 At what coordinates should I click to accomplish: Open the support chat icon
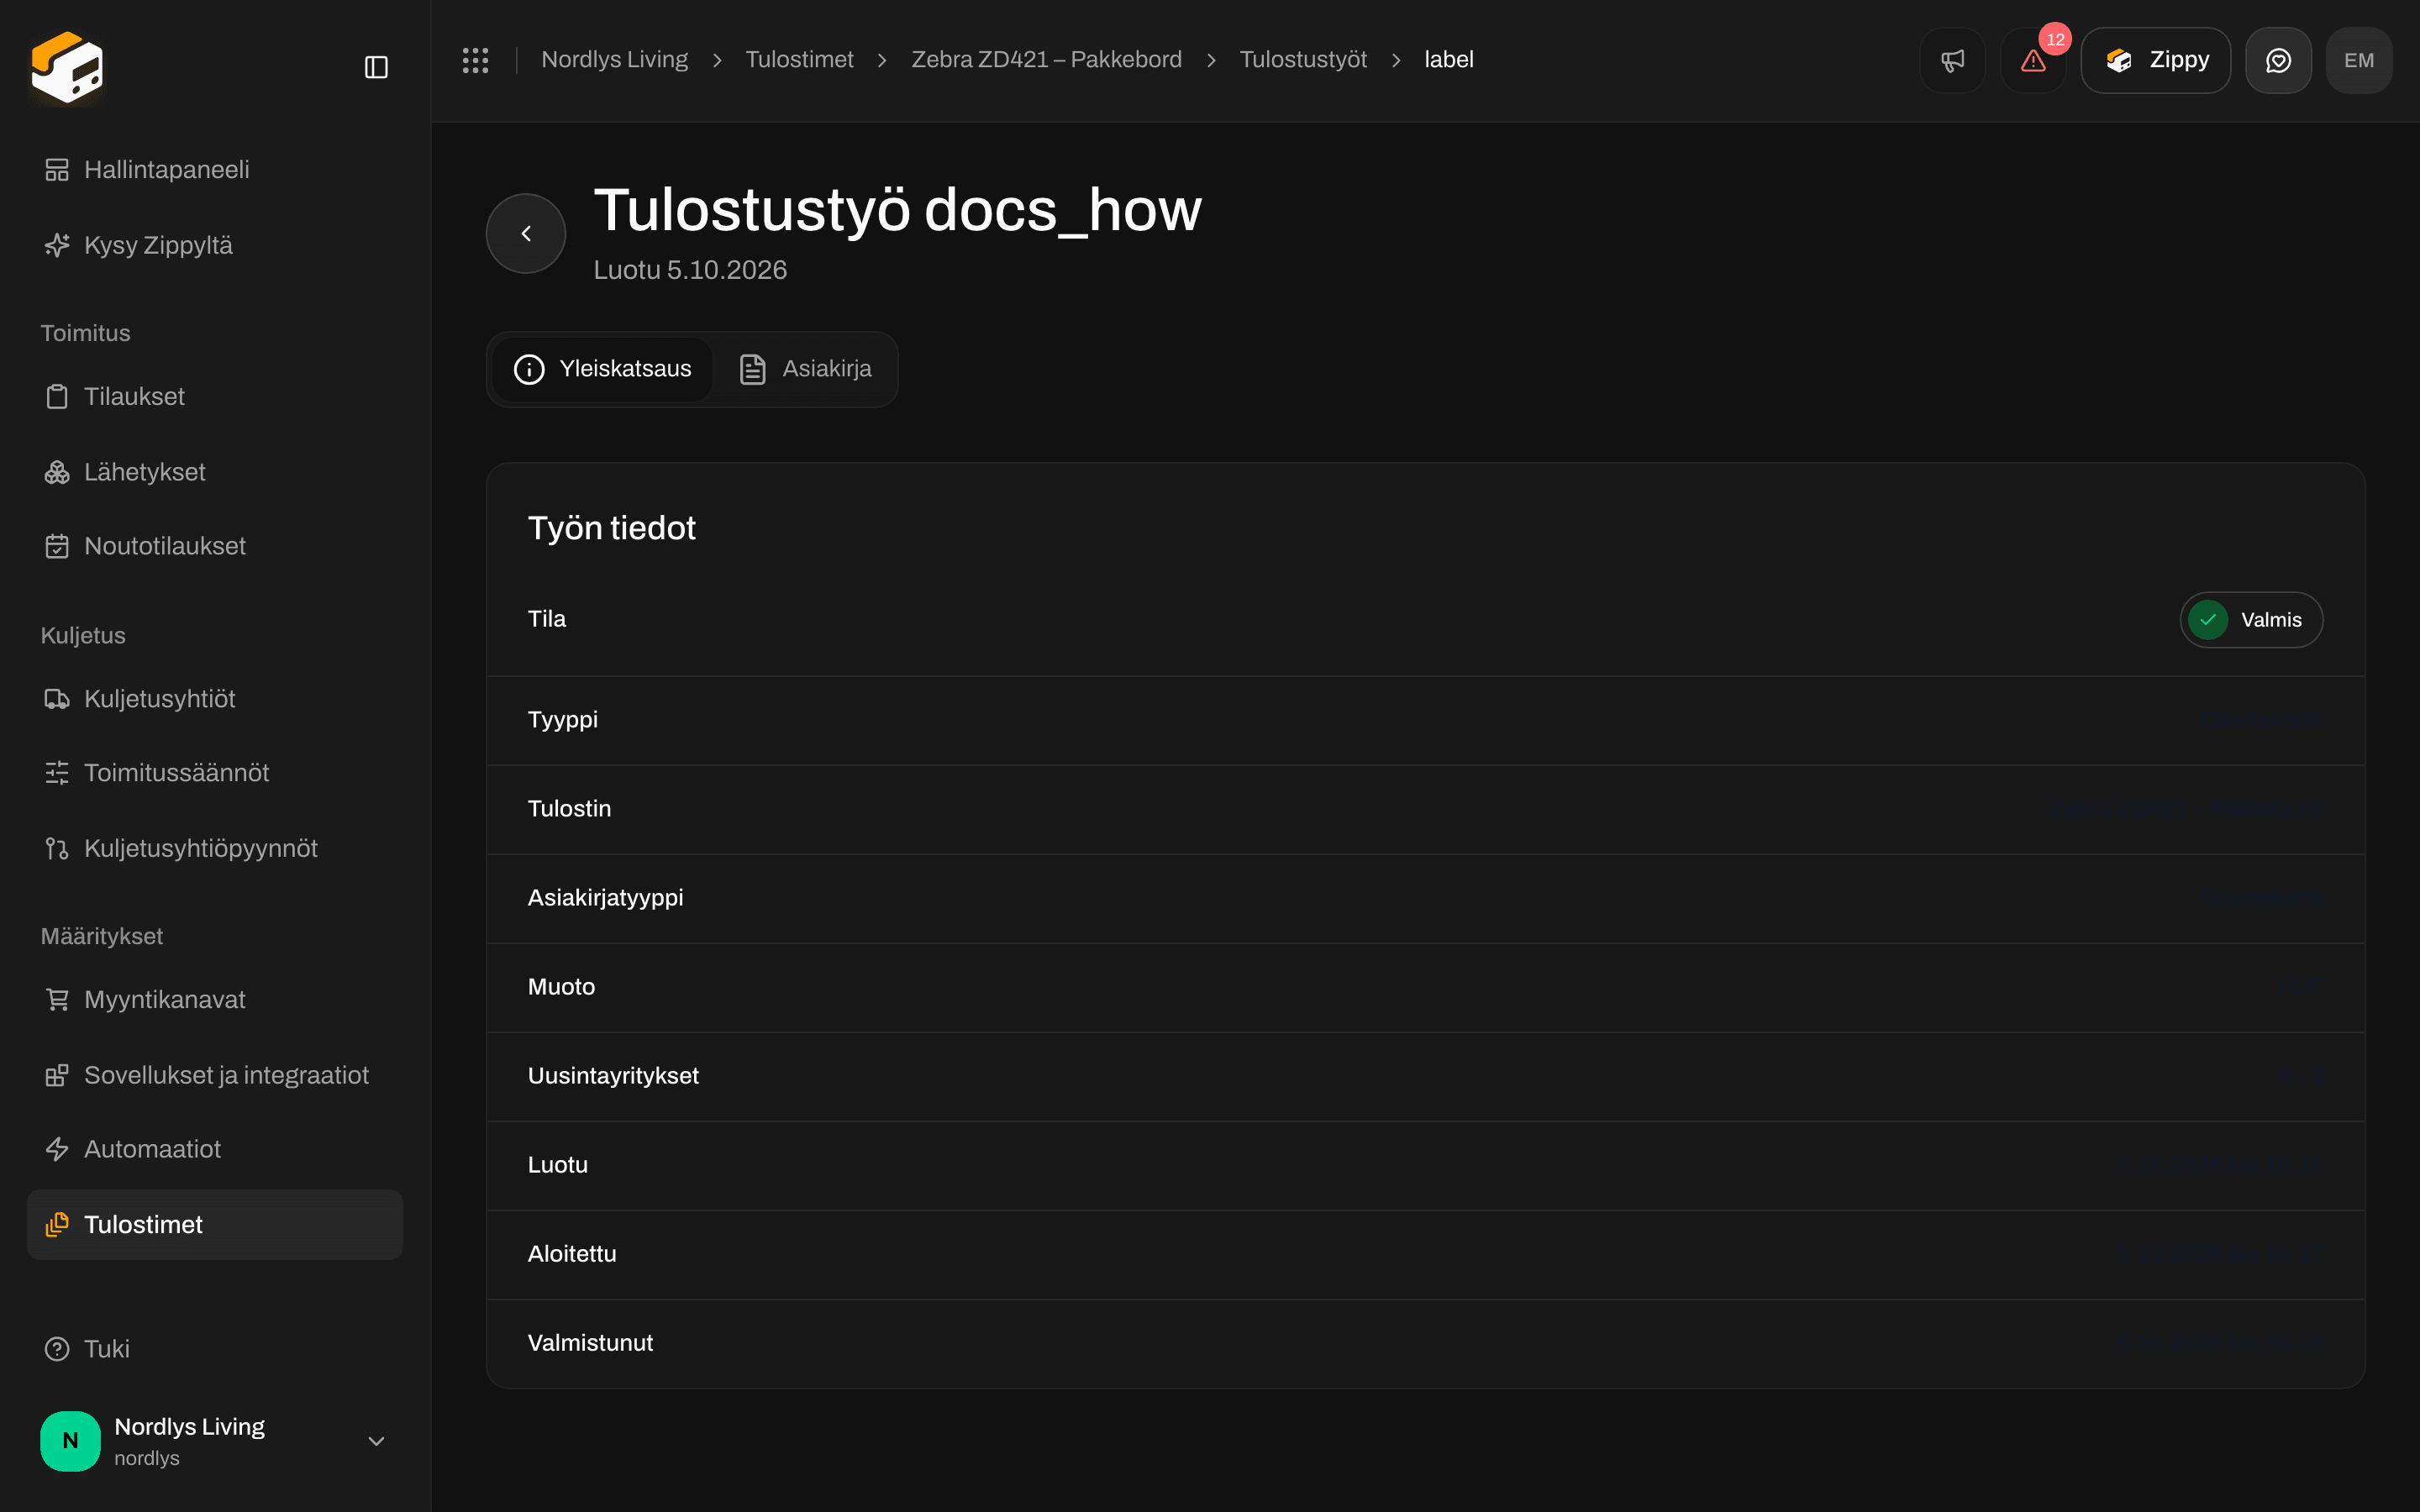[x=2278, y=60]
